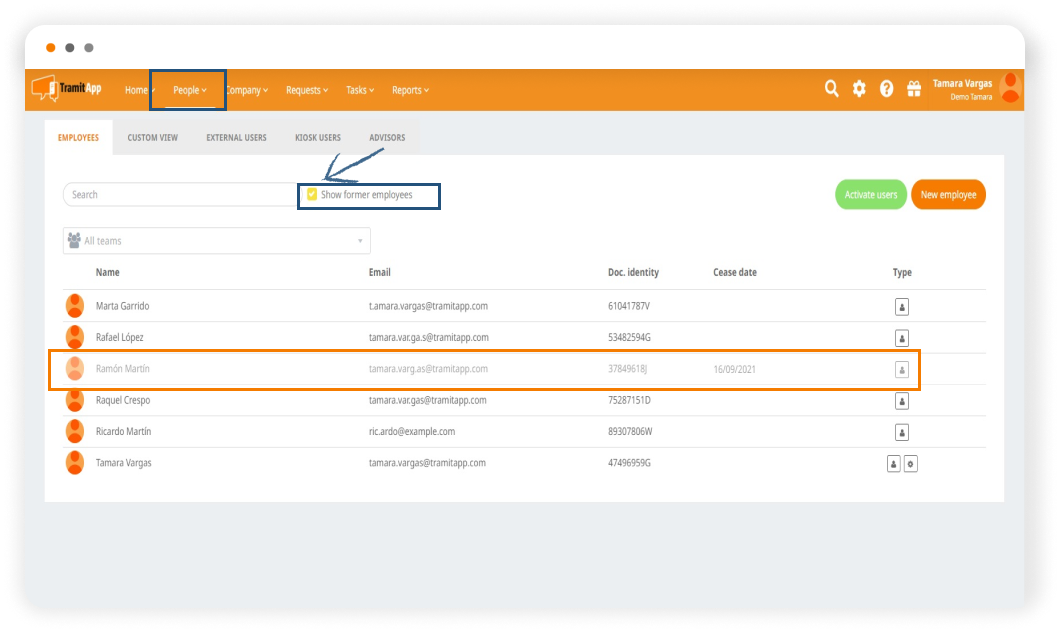
Task: Open the Reports menu
Action: (x=410, y=90)
